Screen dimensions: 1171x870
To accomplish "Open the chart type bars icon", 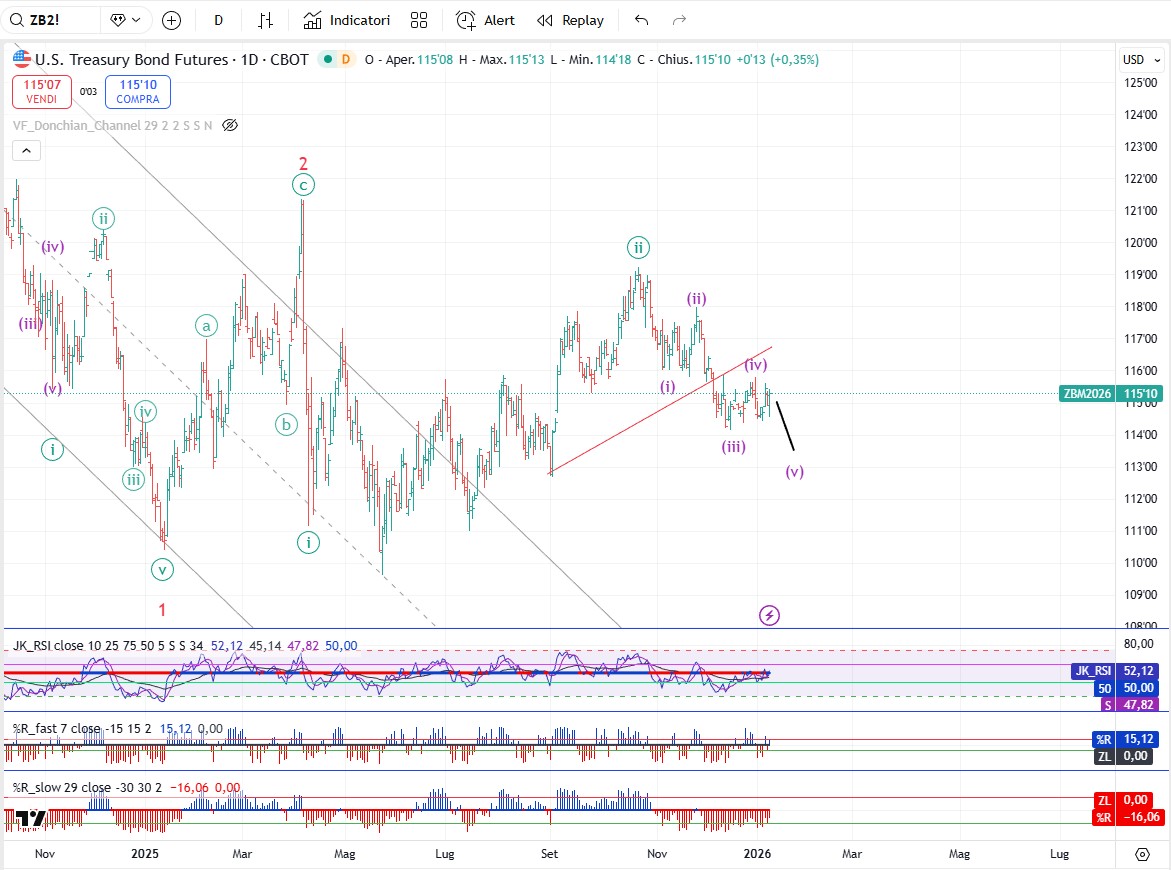I will click(265, 20).
